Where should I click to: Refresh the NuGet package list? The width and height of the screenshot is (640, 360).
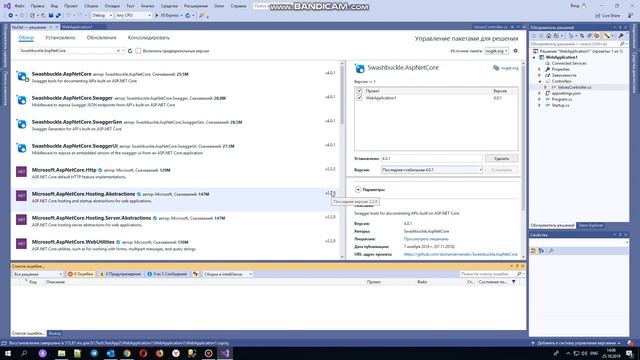click(130, 51)
